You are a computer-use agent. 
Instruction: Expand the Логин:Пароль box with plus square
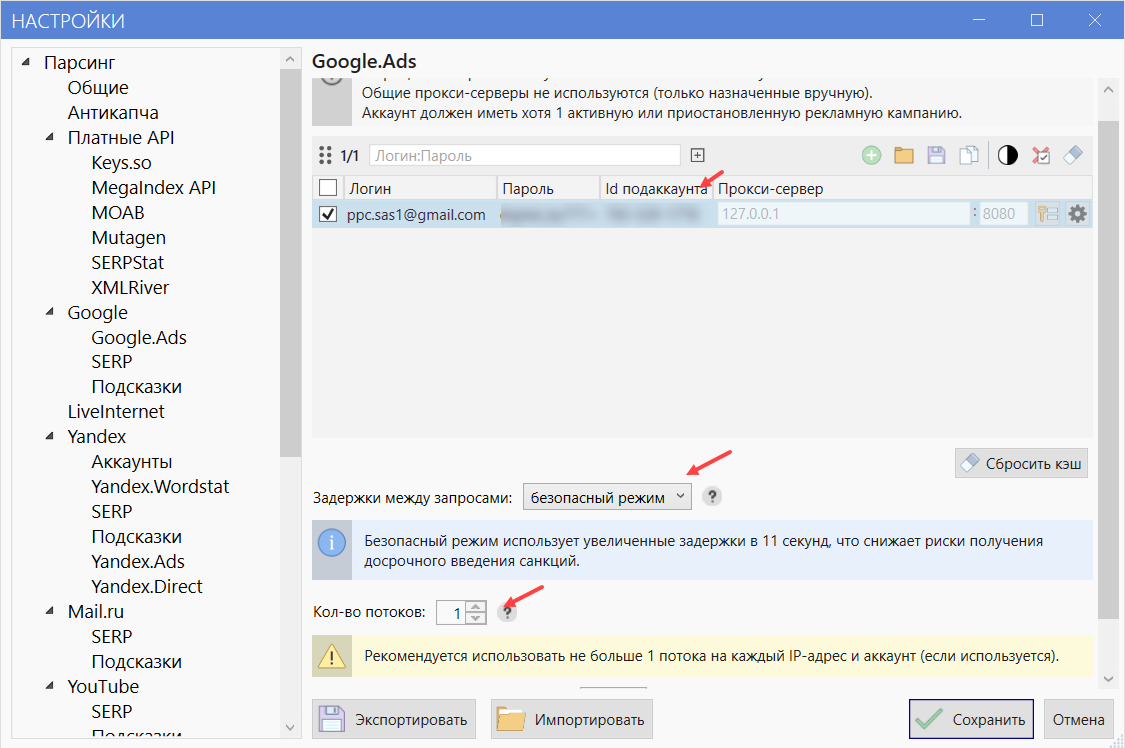tap(697, 155)
